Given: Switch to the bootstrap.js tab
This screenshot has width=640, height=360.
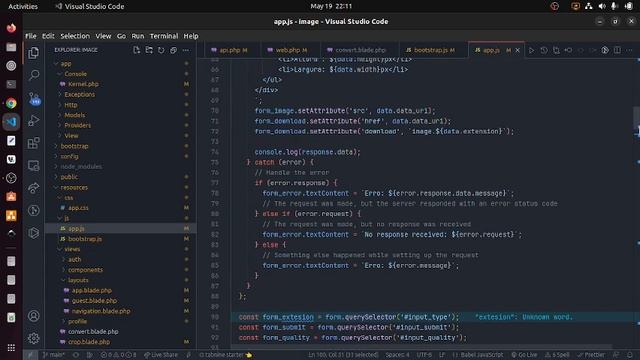Looking at the screenshot, I should (431, 50).
